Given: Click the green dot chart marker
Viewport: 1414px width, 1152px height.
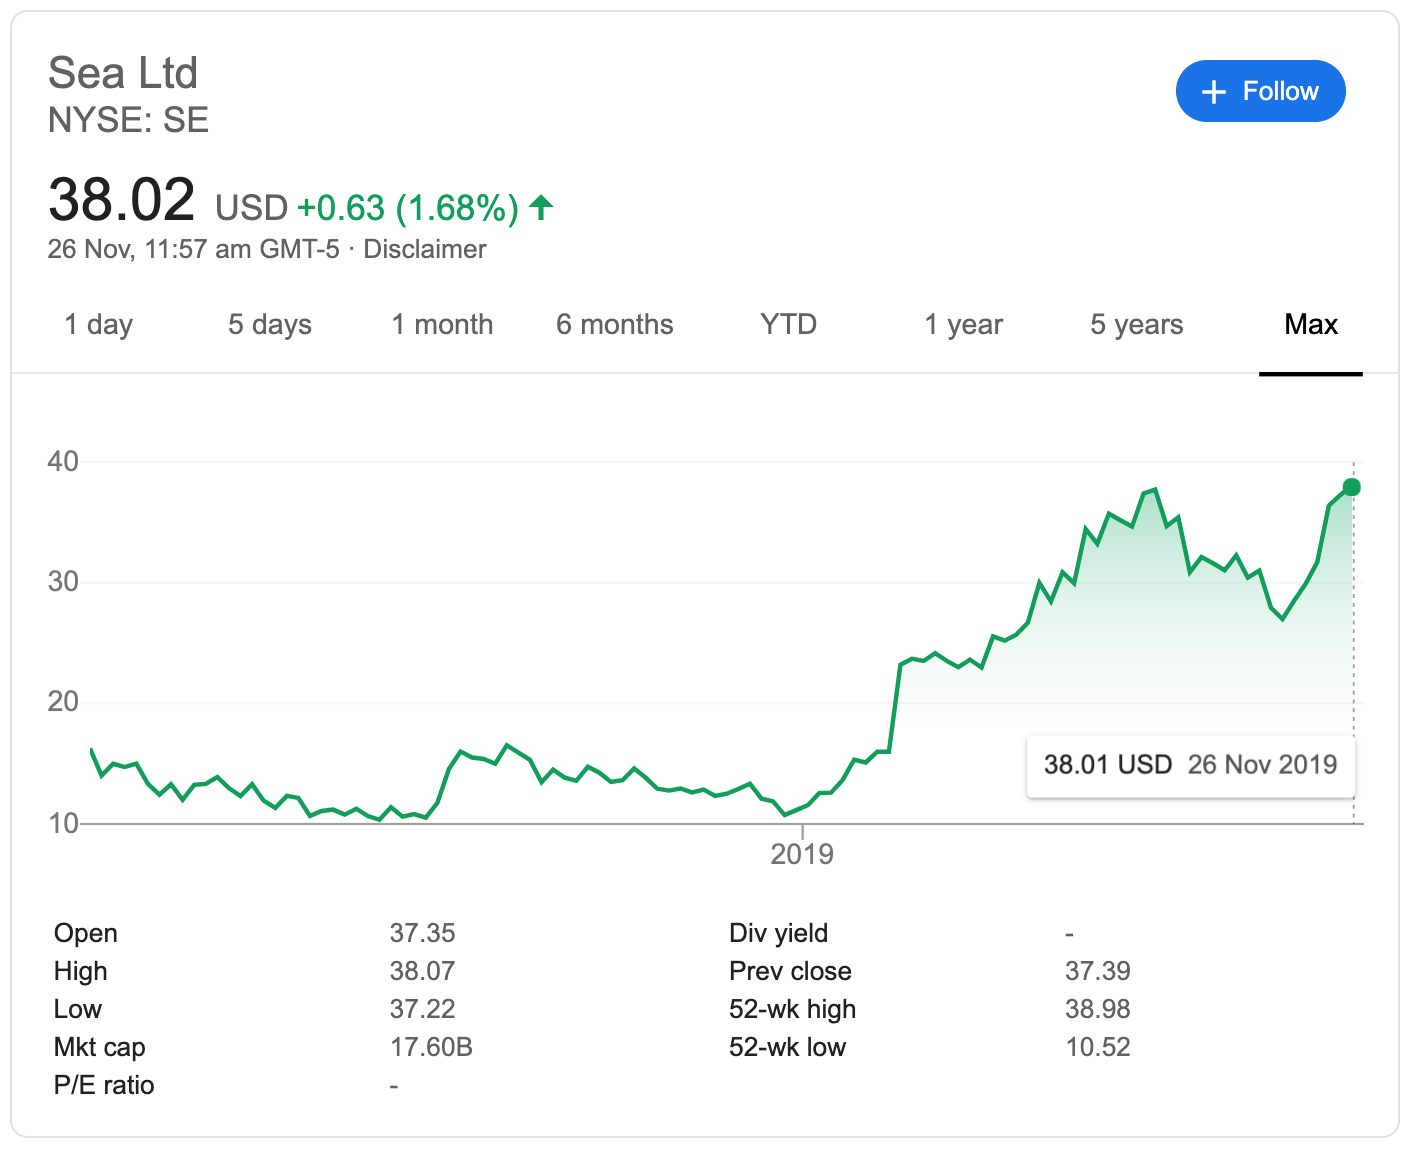Looking at the screenshot, I should coord(1352,487).
